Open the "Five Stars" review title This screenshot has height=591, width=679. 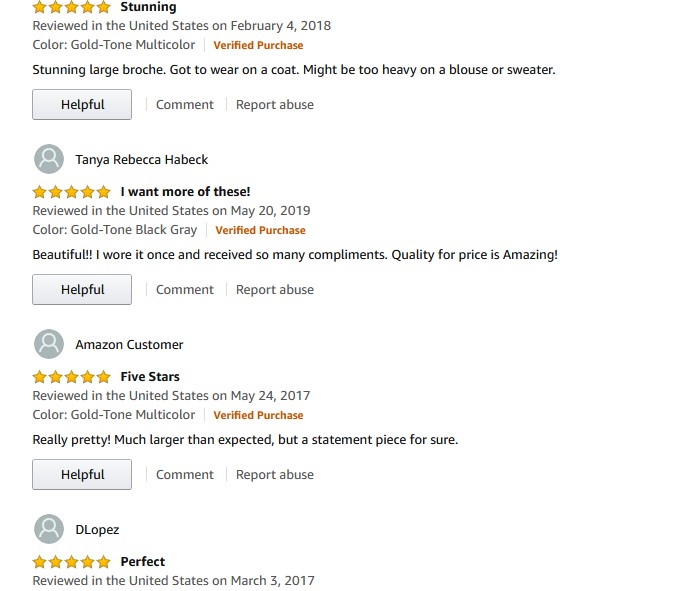click(150, 377)
